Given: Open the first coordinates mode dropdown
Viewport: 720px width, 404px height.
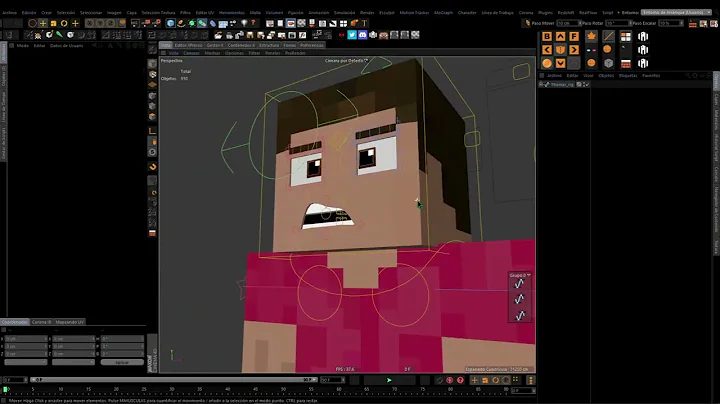Looking at the screenshot, I should (26, 362).
